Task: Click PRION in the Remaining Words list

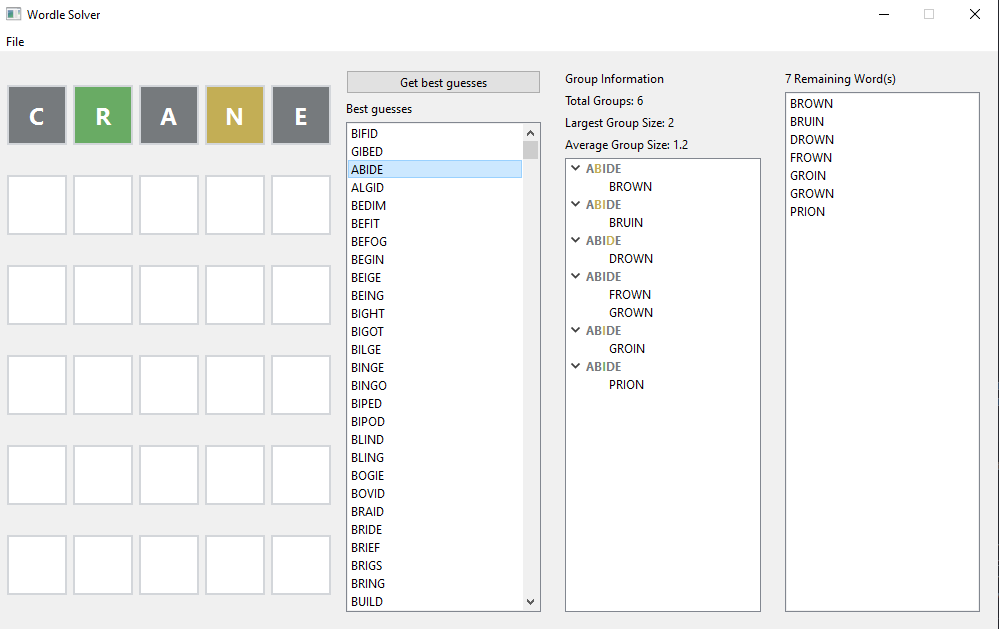Action: (x=882, y=212)
